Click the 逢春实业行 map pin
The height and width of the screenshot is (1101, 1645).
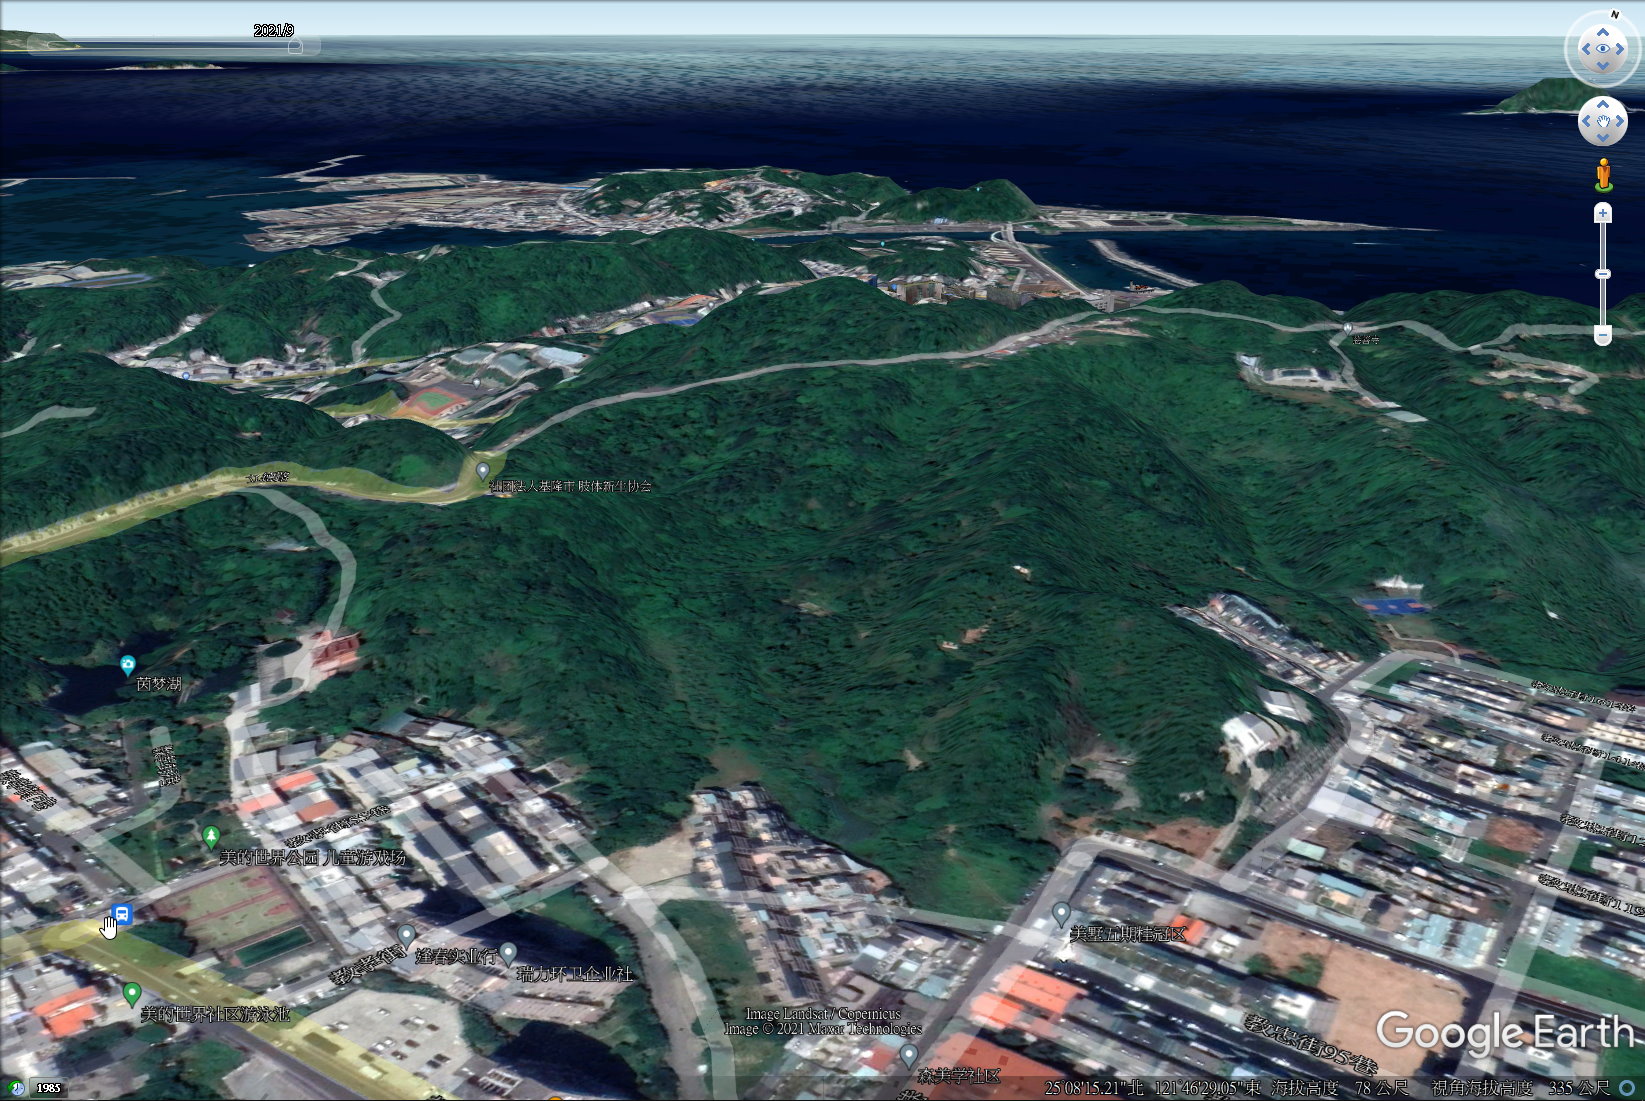pyautogui.click(x=406, y=935)
